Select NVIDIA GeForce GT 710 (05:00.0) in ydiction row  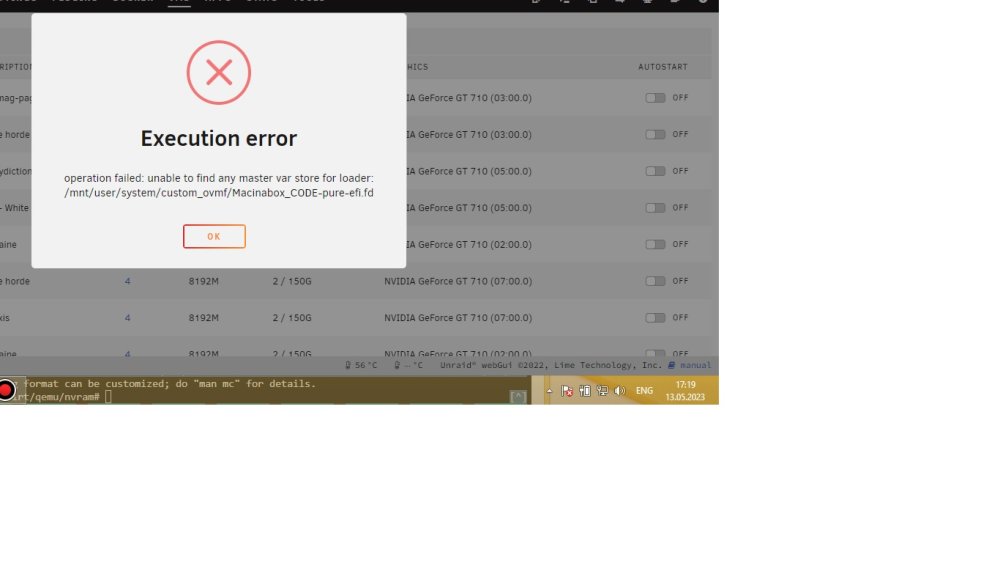[468, 171]
